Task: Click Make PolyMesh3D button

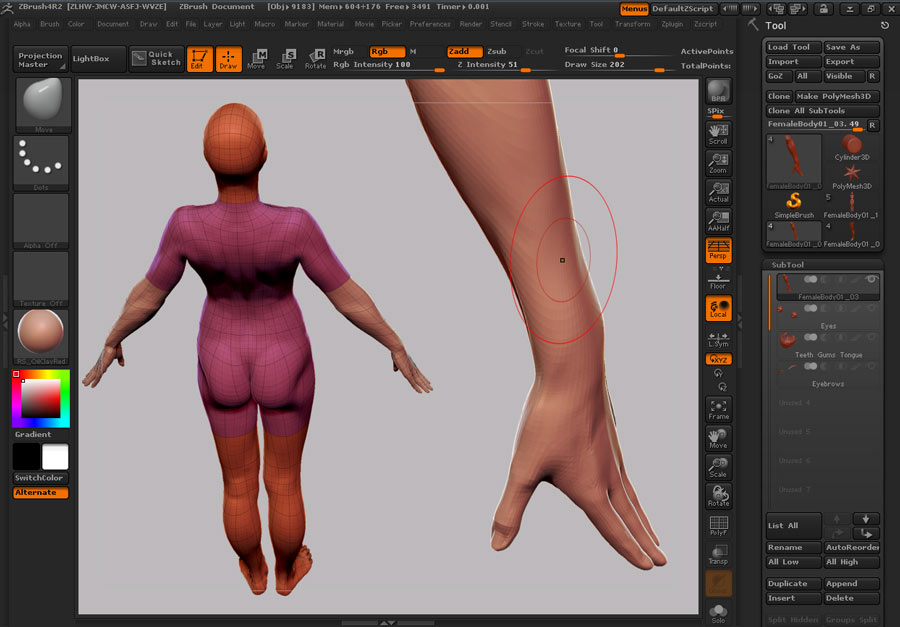Action: pyautogui.click(x=837, y=96)
